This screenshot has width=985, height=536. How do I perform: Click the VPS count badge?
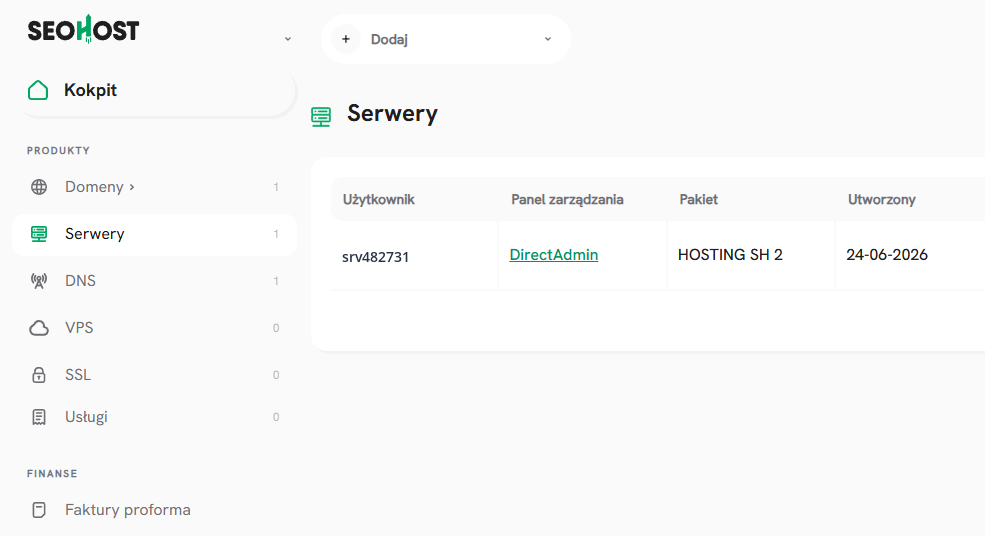276,328
